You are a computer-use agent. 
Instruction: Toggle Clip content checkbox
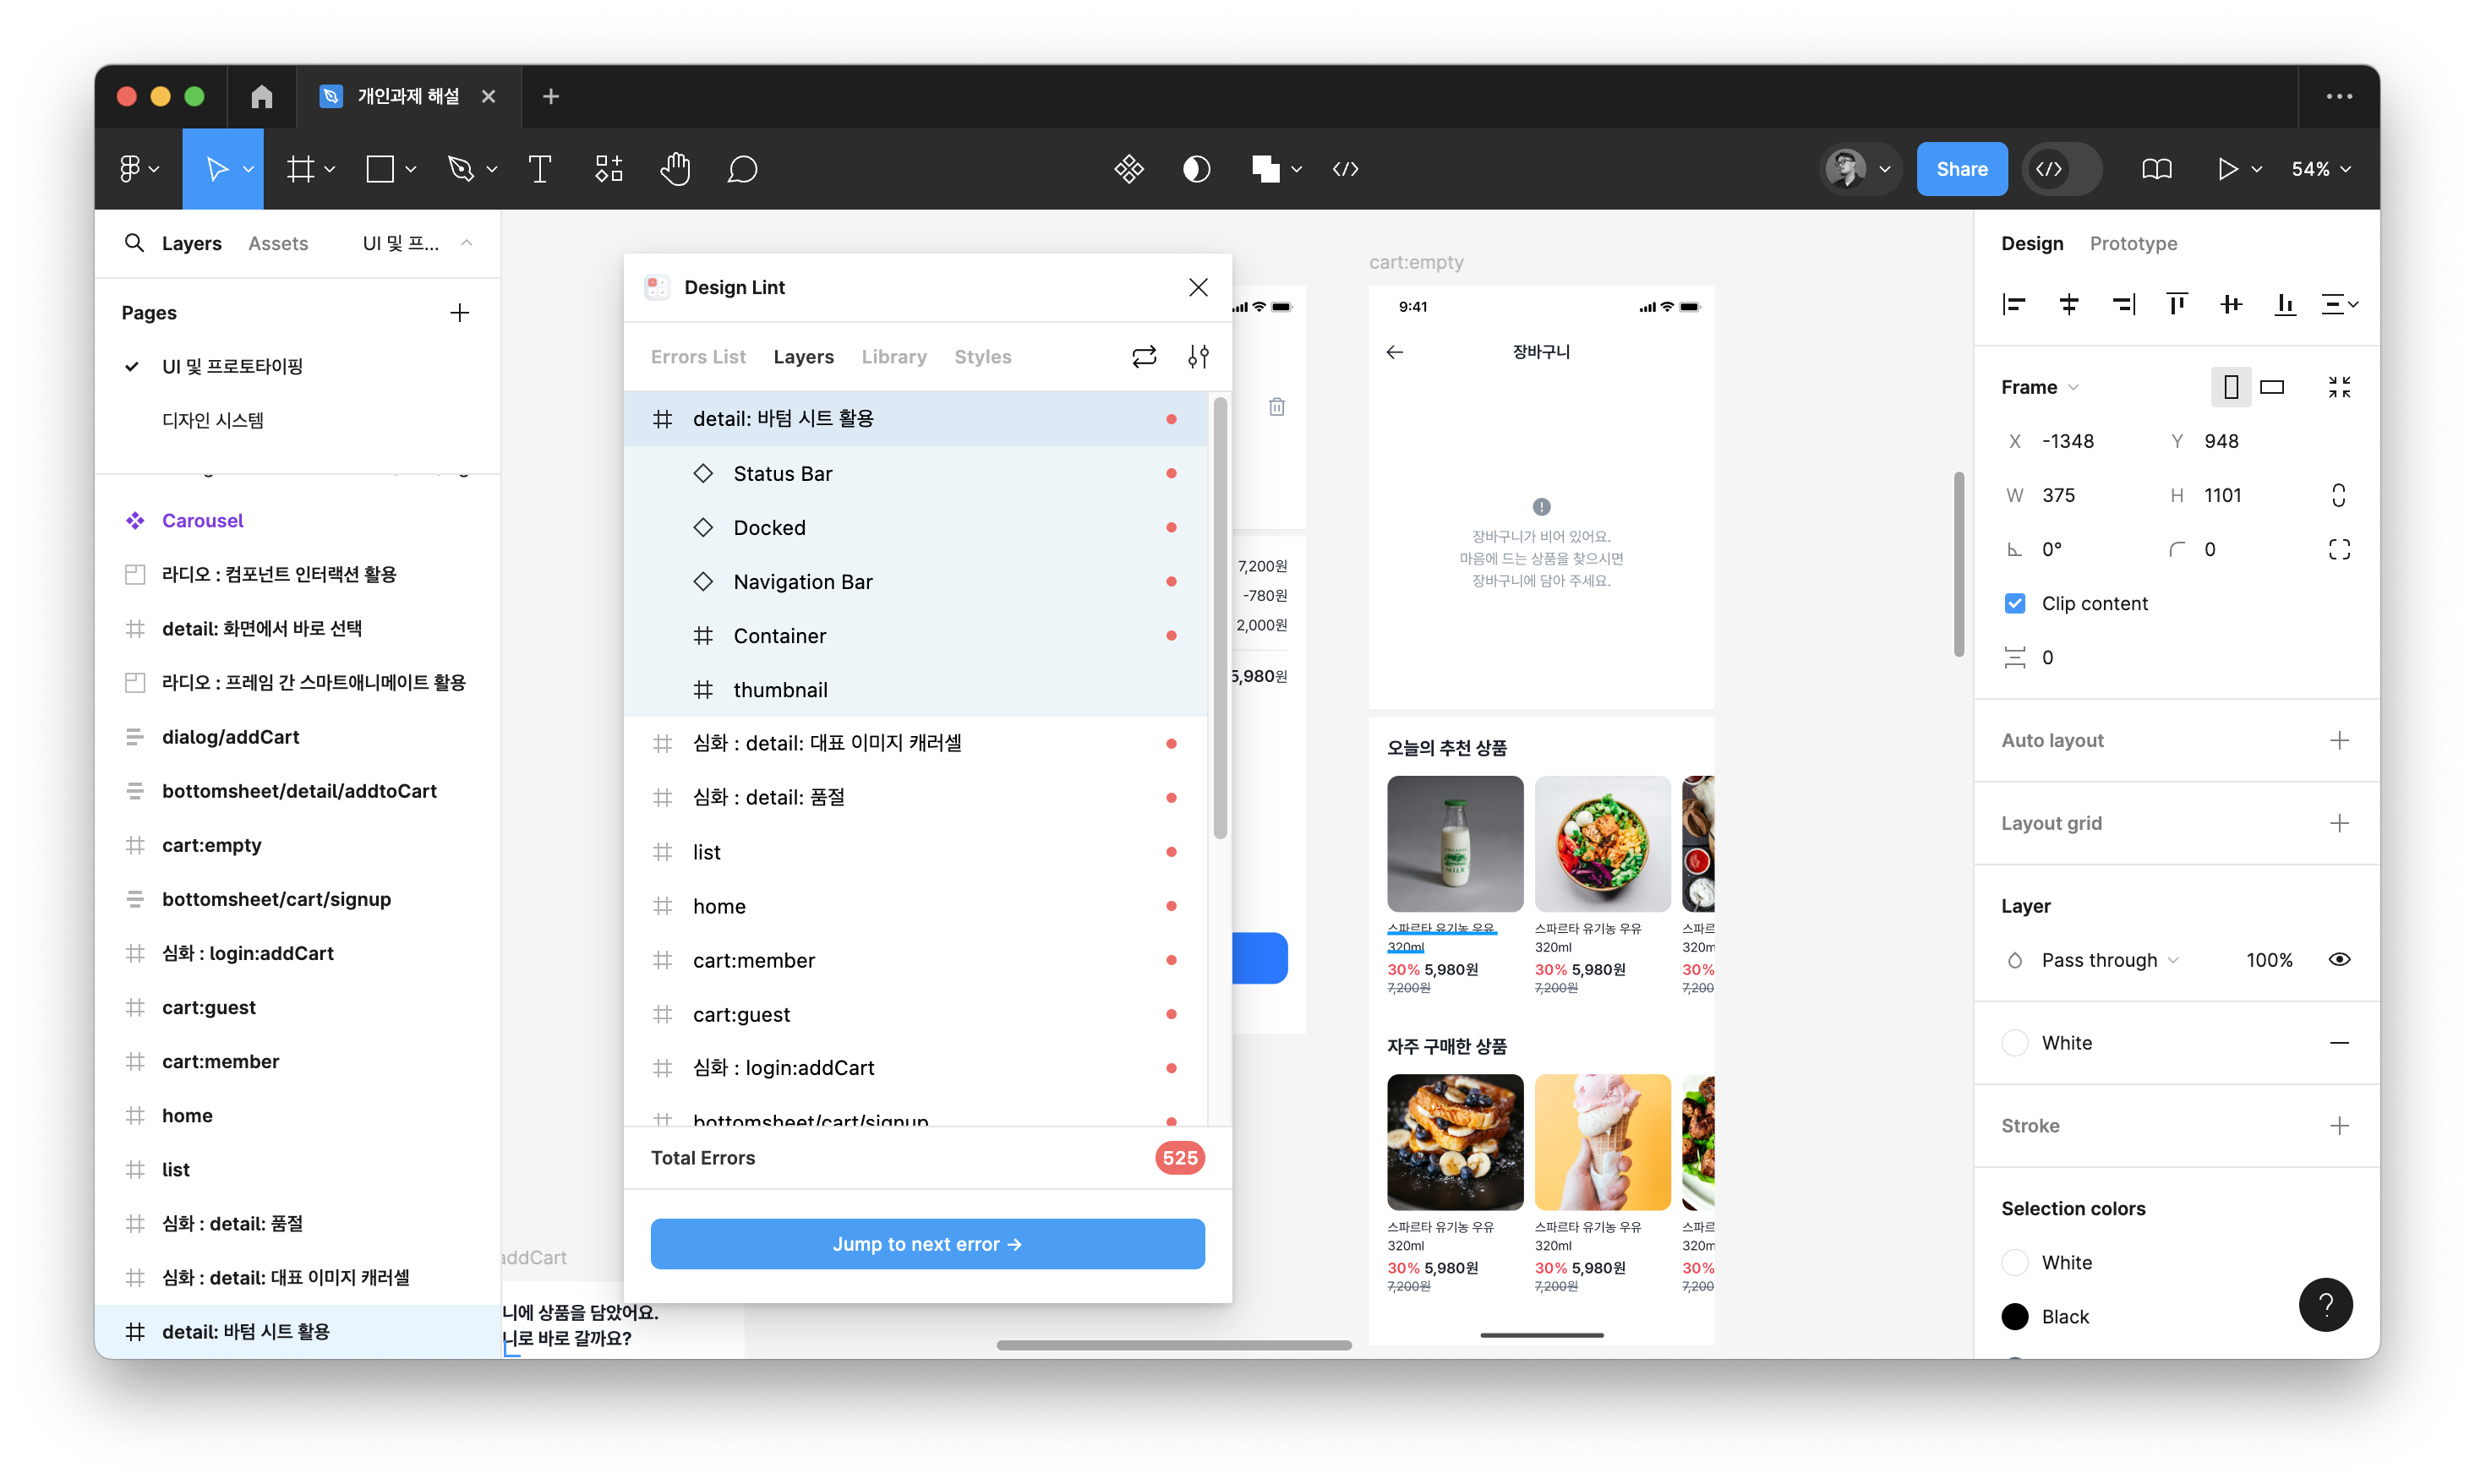click(2014, 603)
